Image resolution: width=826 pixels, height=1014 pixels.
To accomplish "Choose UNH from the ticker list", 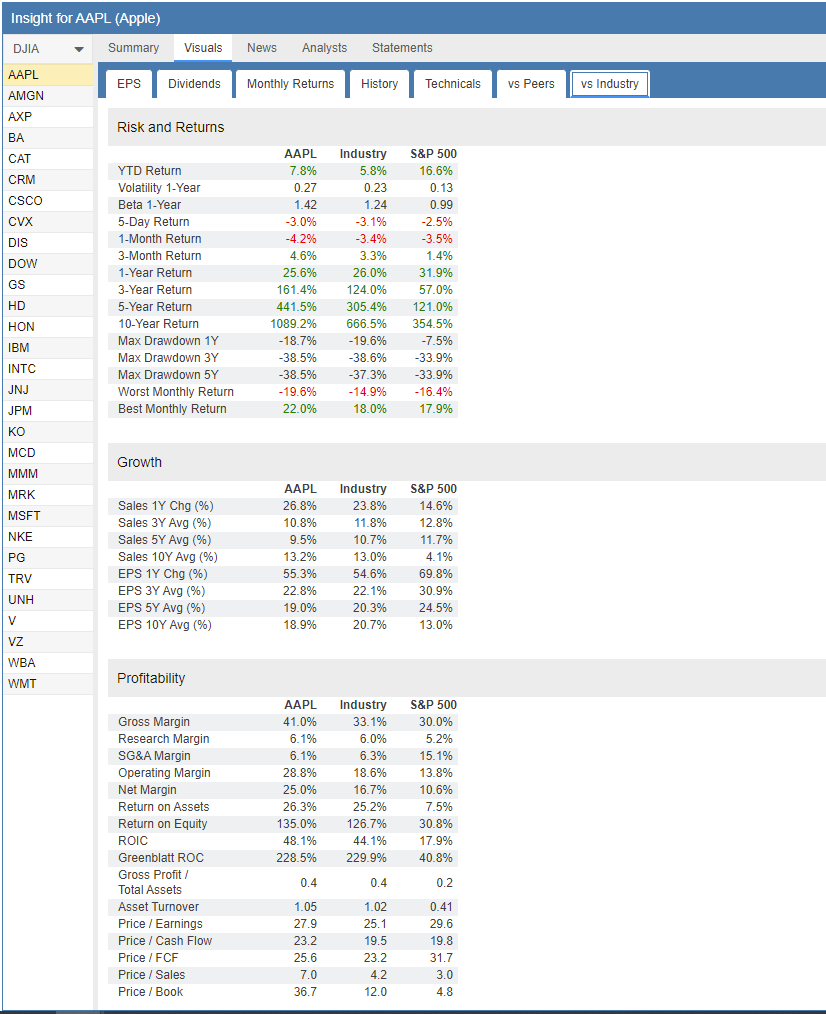I will point(48,600).
